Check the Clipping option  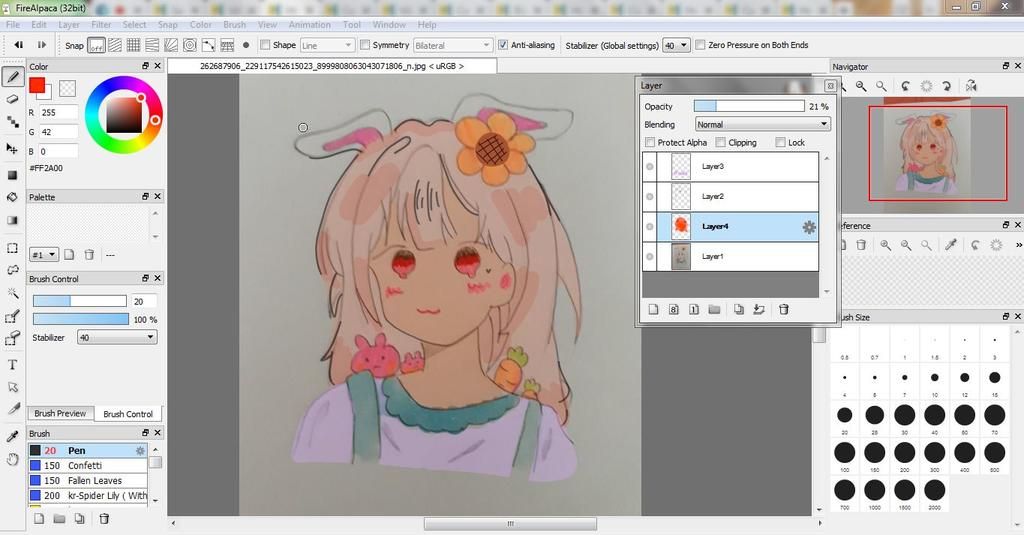click(720, 142)
